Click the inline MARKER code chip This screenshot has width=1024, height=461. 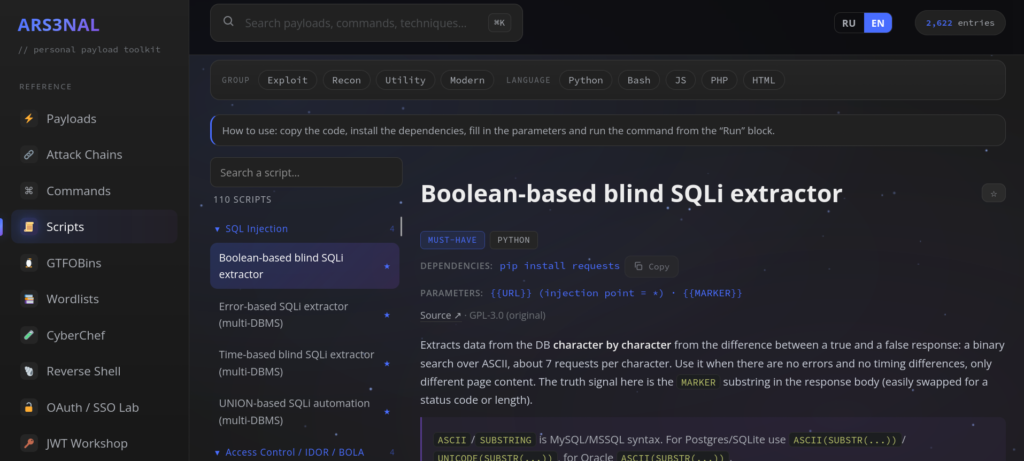click(x=699, y=383)
